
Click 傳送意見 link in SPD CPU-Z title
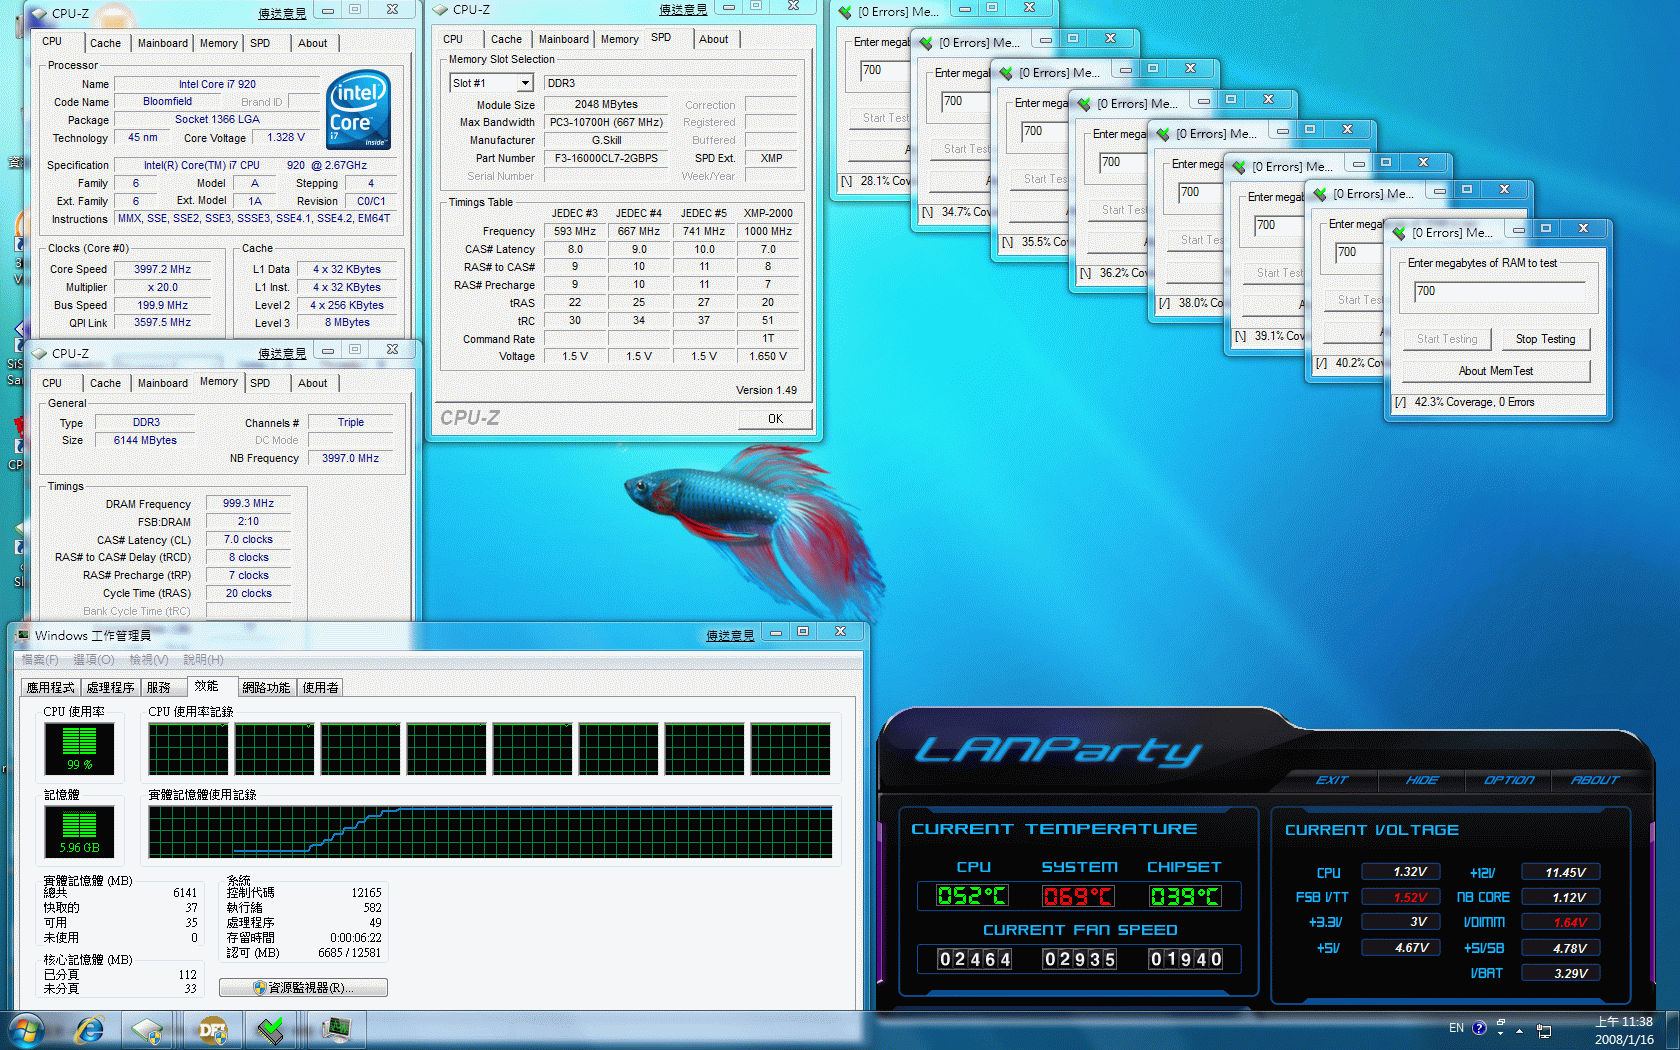(683, 10)
